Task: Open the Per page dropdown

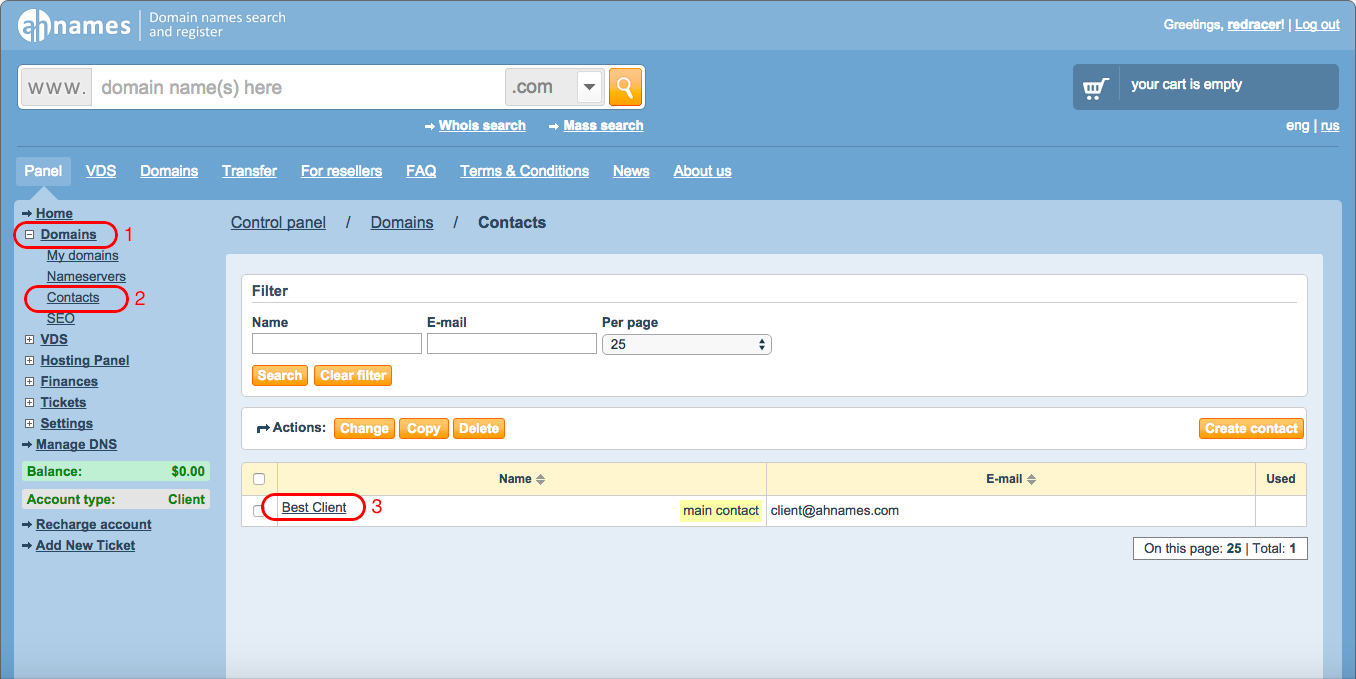Action: click(686, 344)
